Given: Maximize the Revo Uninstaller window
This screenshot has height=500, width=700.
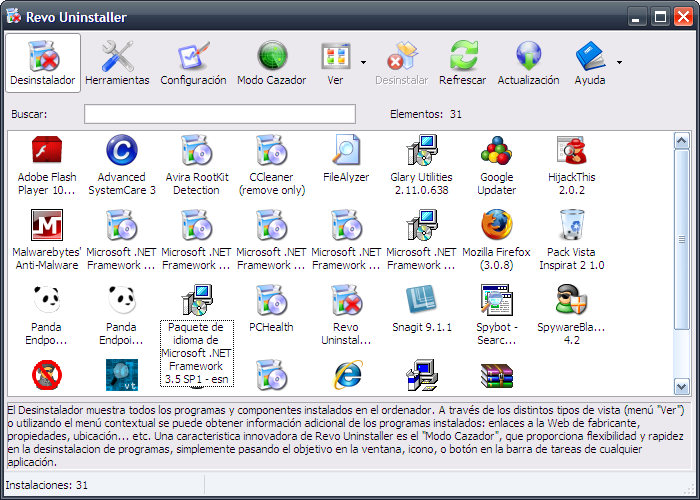Looking at the screenshot, I should [660, 17].
